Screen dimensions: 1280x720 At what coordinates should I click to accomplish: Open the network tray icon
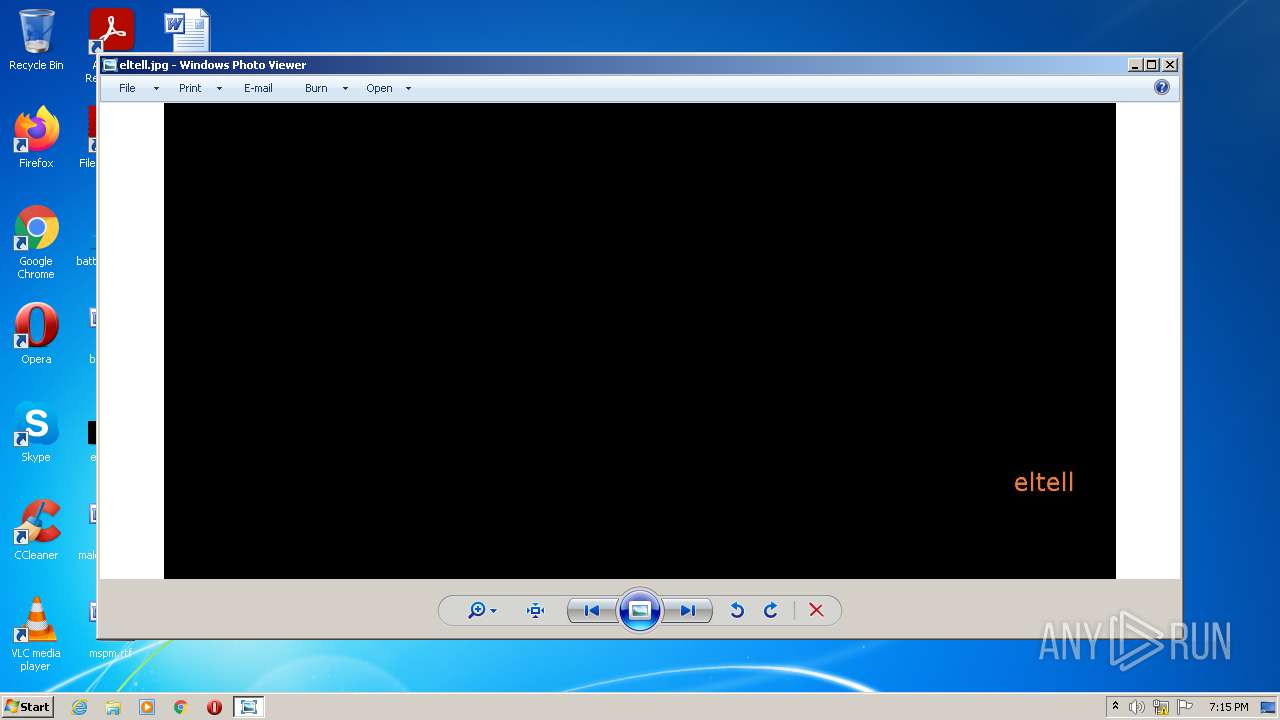click(x=1161, y=707)
